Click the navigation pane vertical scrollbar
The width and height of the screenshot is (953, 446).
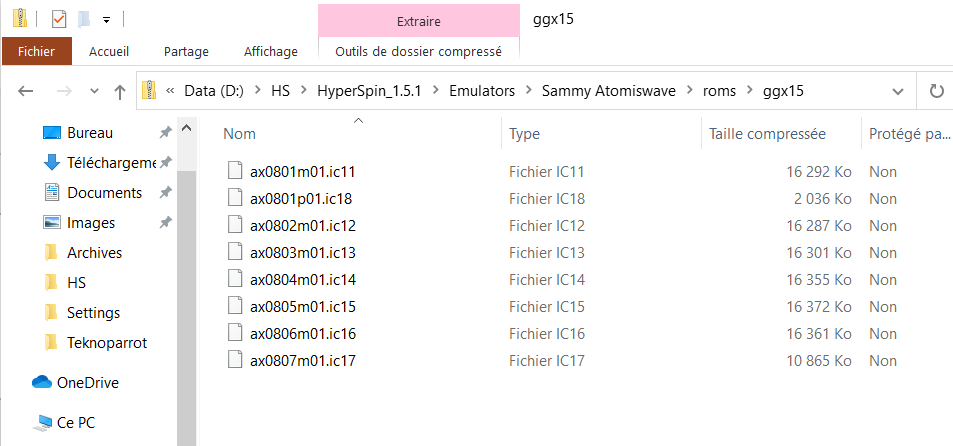pyautogui.click(x=186, y=280)
